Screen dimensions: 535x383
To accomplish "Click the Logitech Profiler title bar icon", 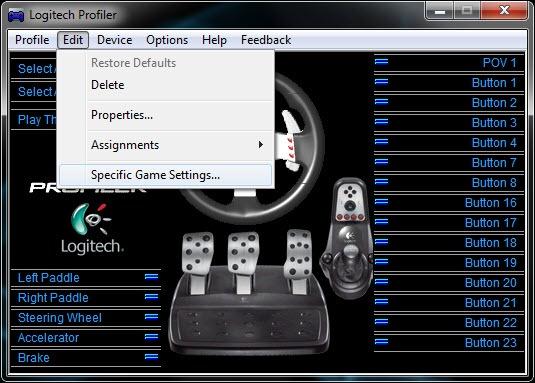I will 16,16.
